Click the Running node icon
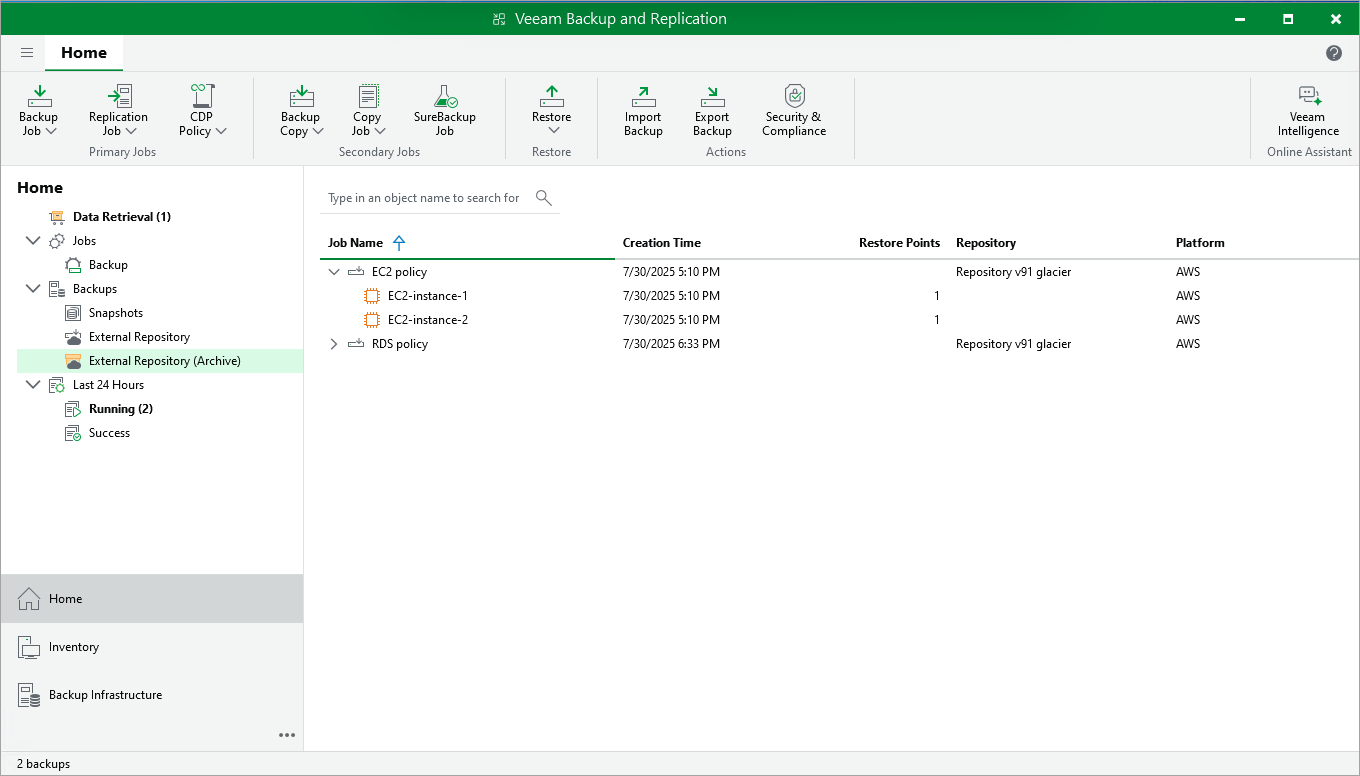The height and width of the screenshot is (776, 1360). click(x=72, y=409)
